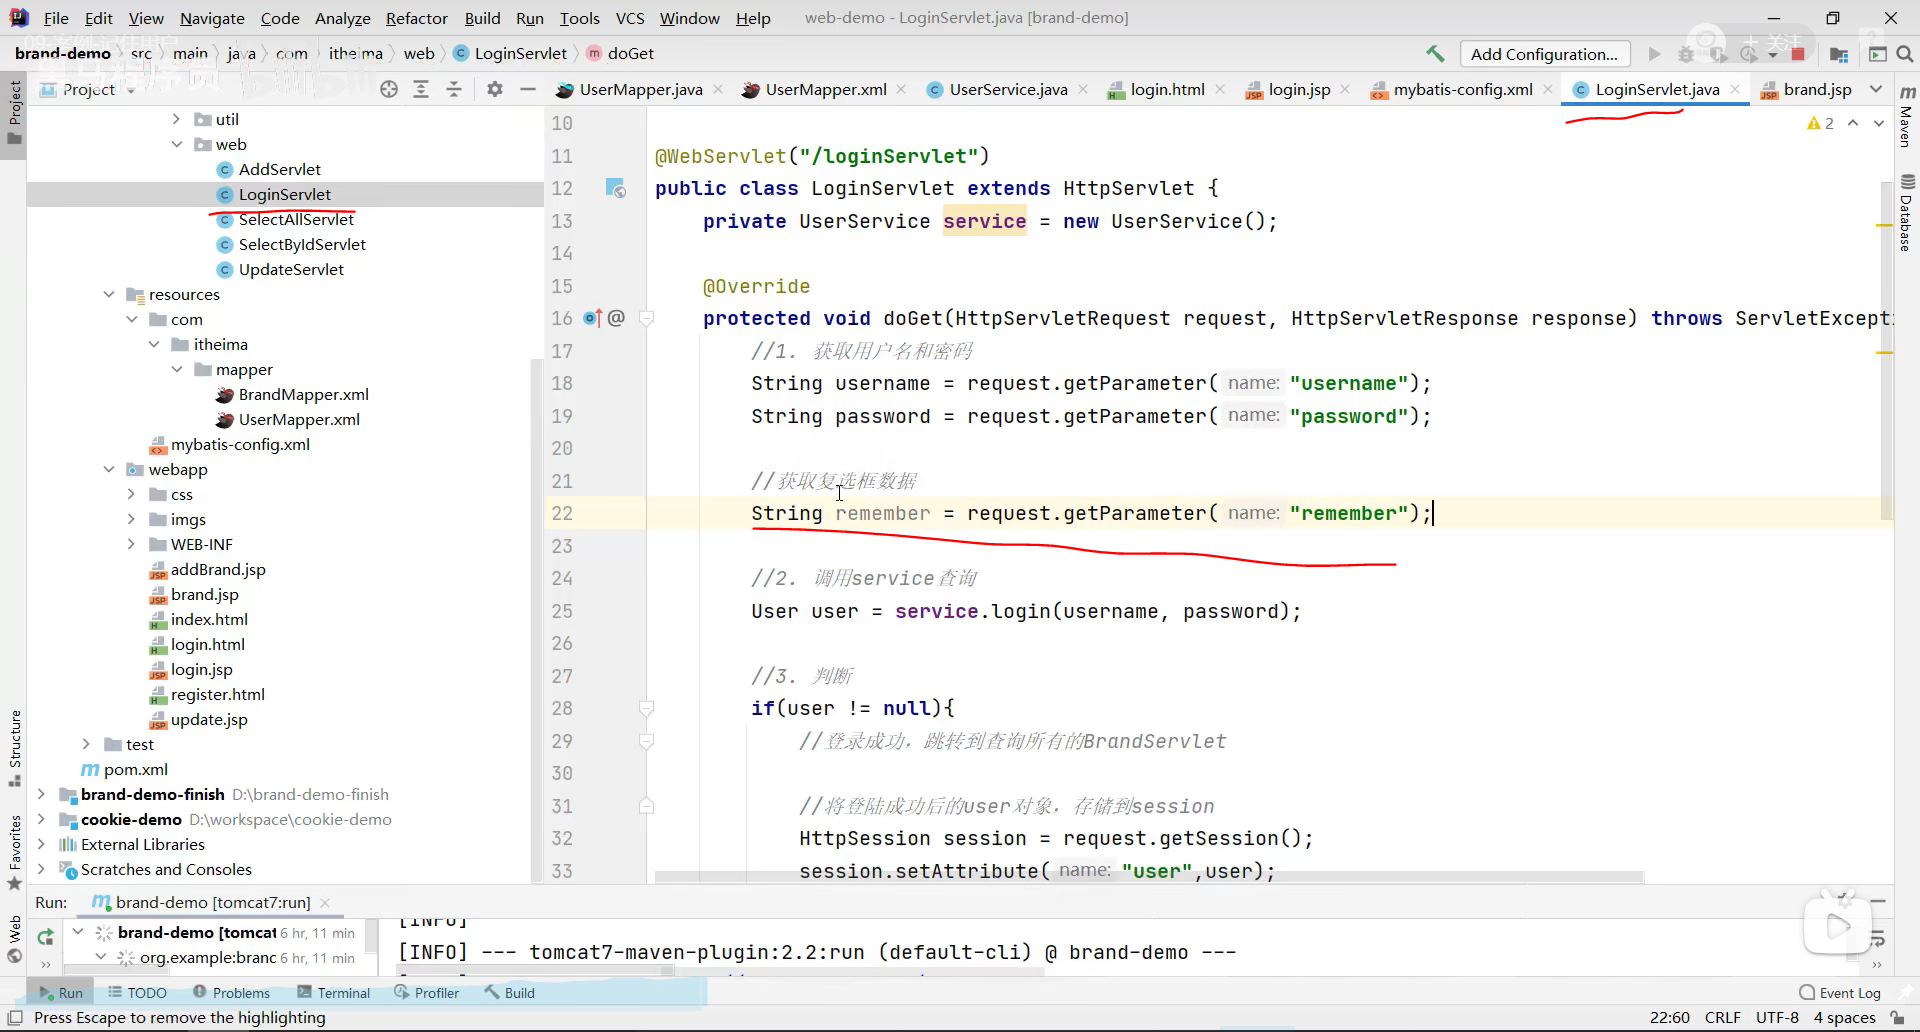
Task: Toggle code folding for doGet method
Action: tap(646, 318)
